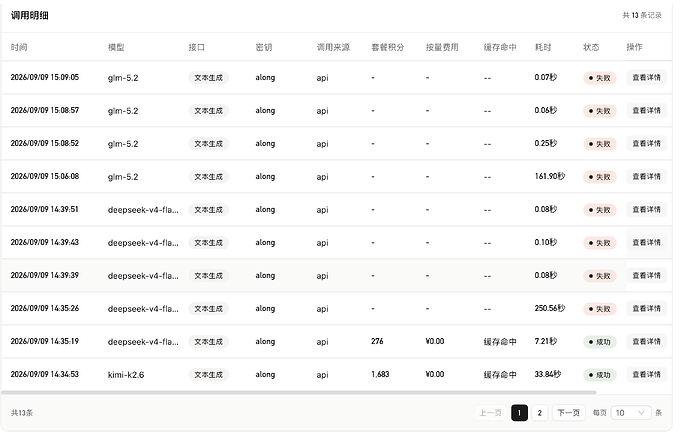The height and width of the screenshot is (435, 690).
Task: Click the 失败 status badge at 15:09:05
Action: coord(599,78)
